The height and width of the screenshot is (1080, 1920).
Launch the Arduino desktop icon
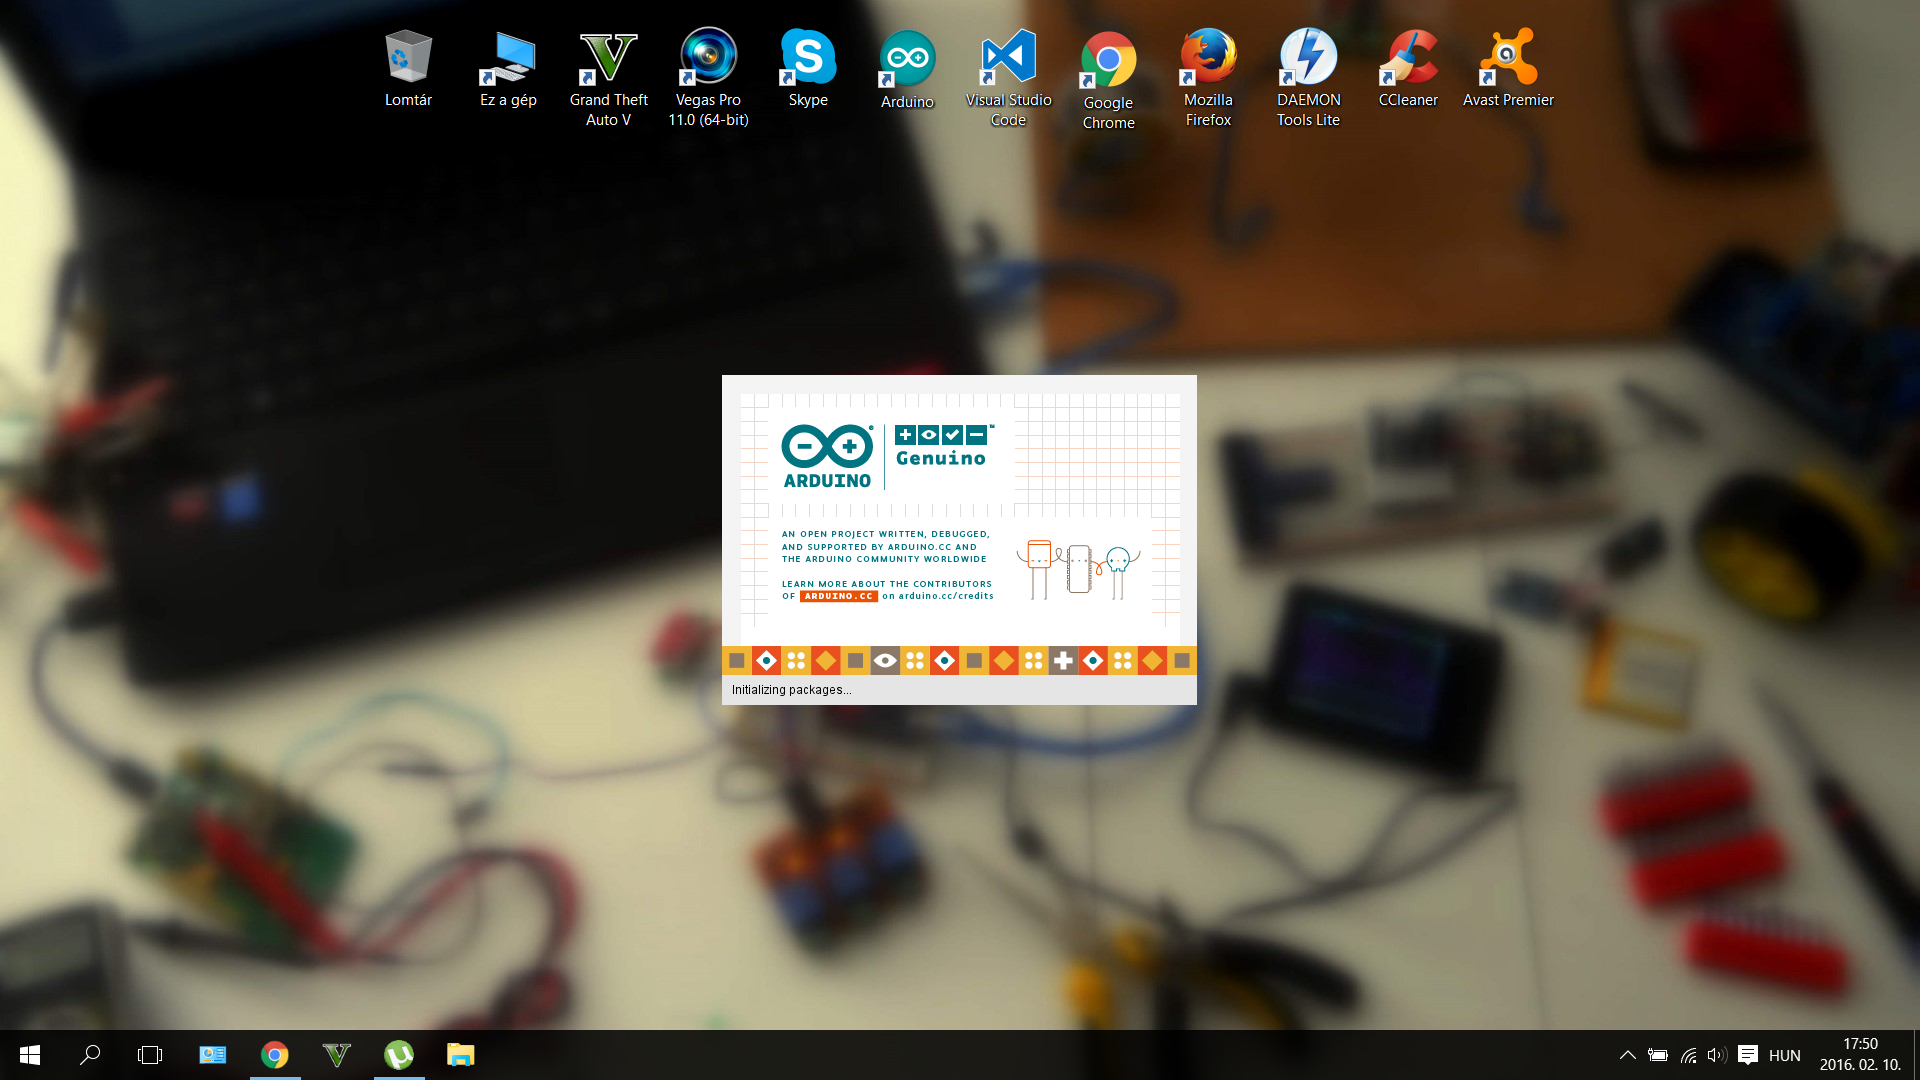pos(906,58)
